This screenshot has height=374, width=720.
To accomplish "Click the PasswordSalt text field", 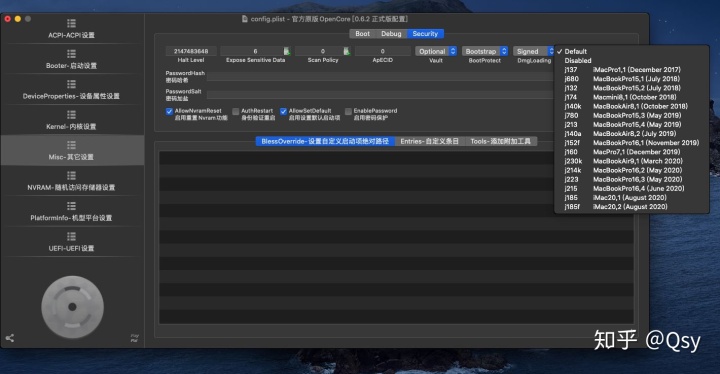I will click(380, 95).
